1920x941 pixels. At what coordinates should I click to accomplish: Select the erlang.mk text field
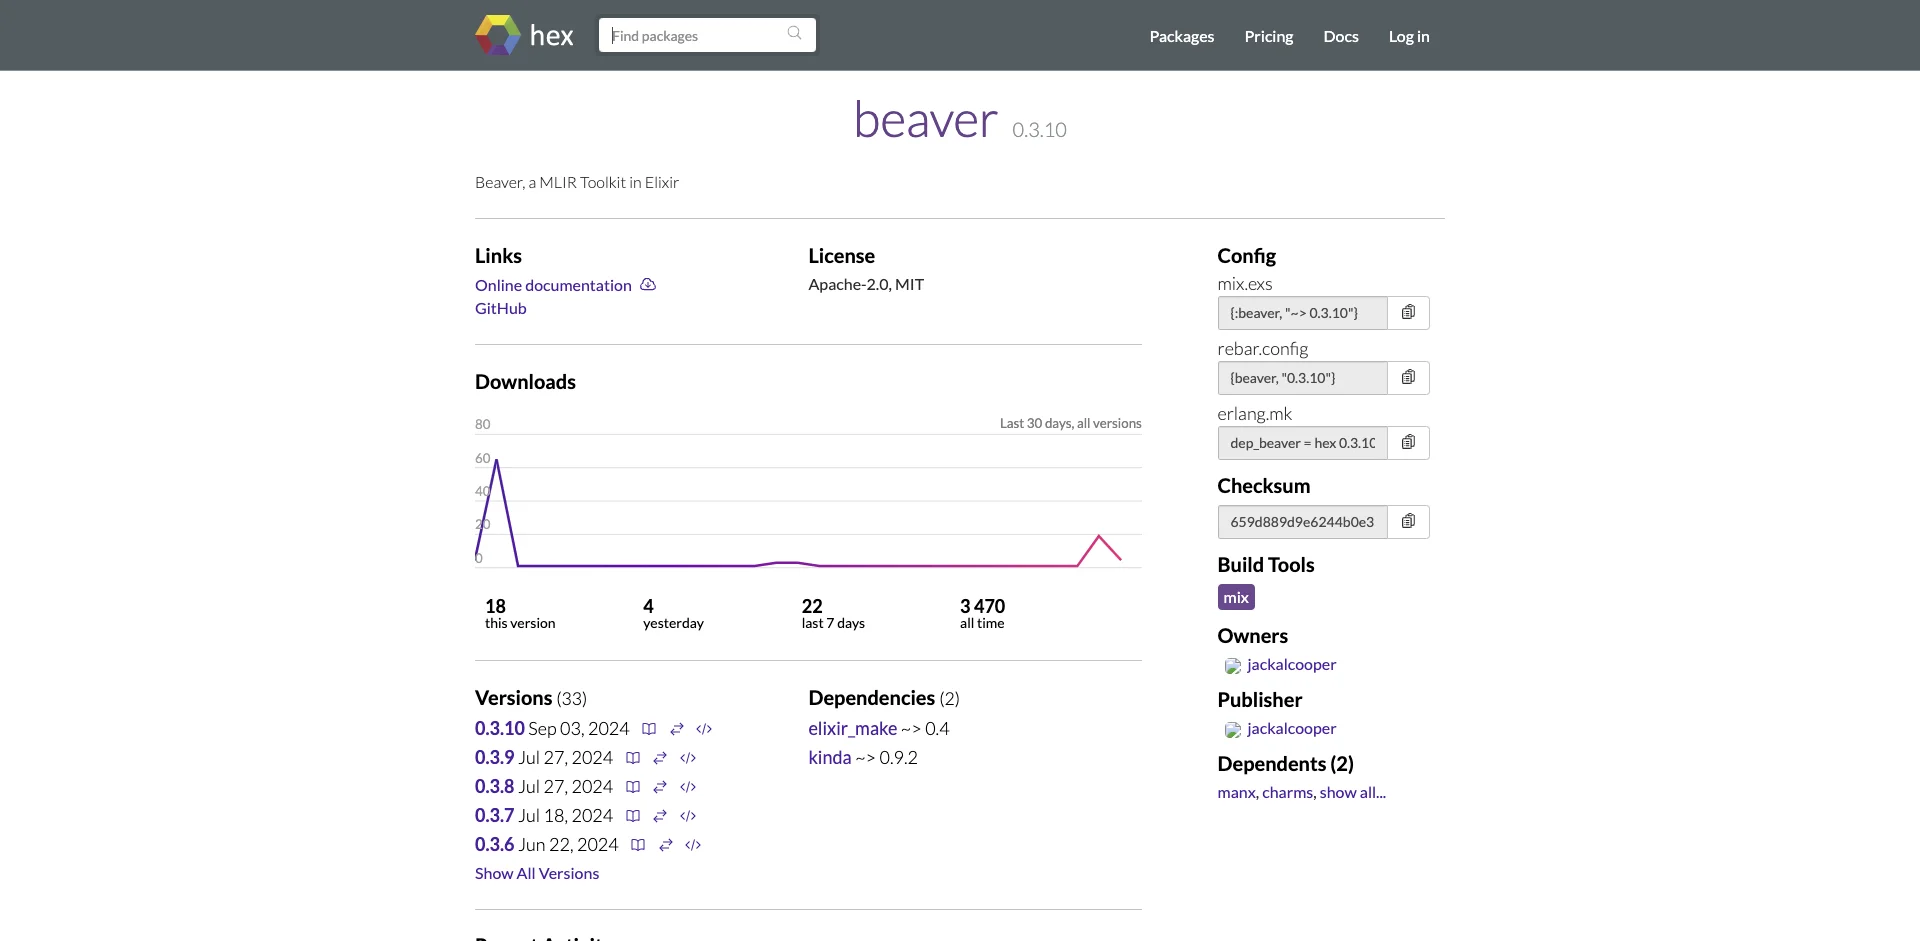(1302, 443)
